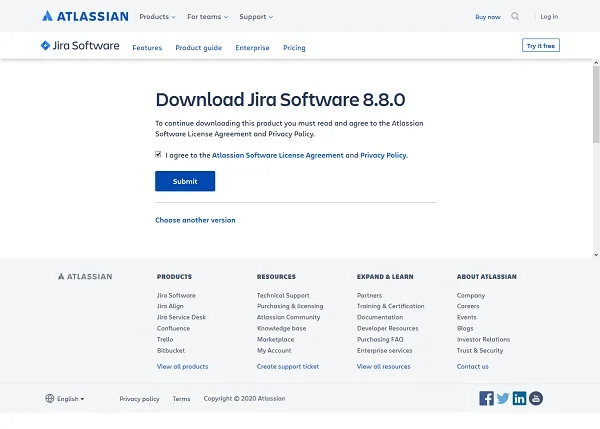Viewport: 600px width, 429px height.
Task: Open Documentation footer link
Action: (380, 317)
